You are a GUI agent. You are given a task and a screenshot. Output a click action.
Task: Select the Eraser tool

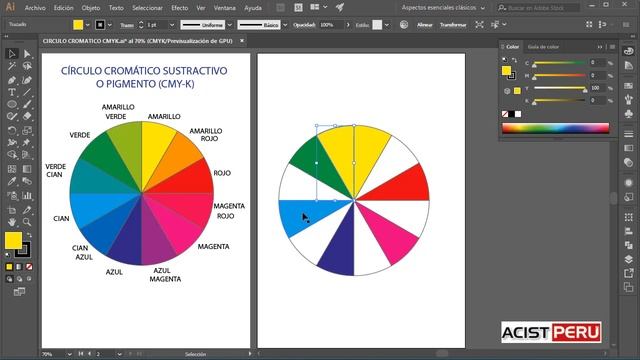tap(27, 116)
